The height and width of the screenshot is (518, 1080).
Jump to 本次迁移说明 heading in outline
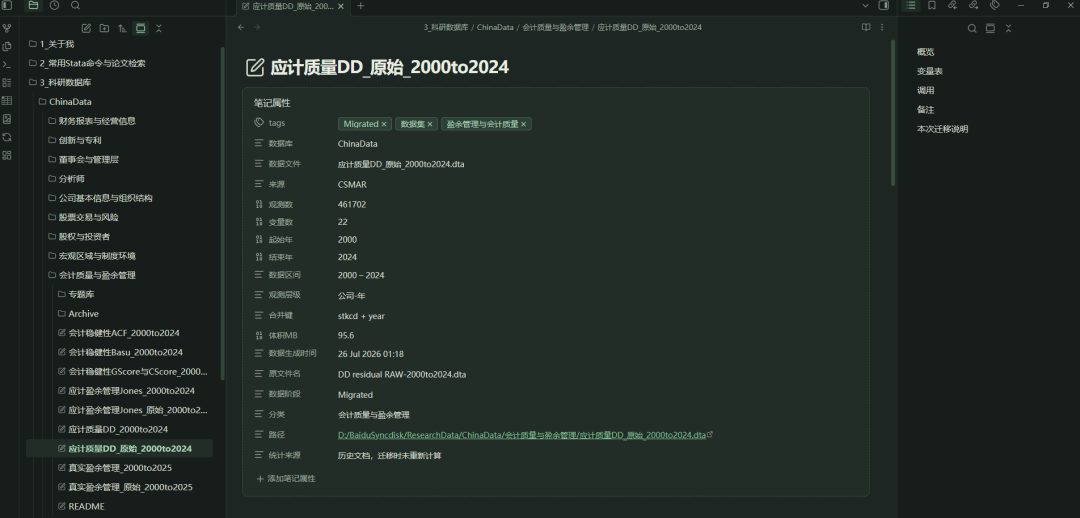942,129
